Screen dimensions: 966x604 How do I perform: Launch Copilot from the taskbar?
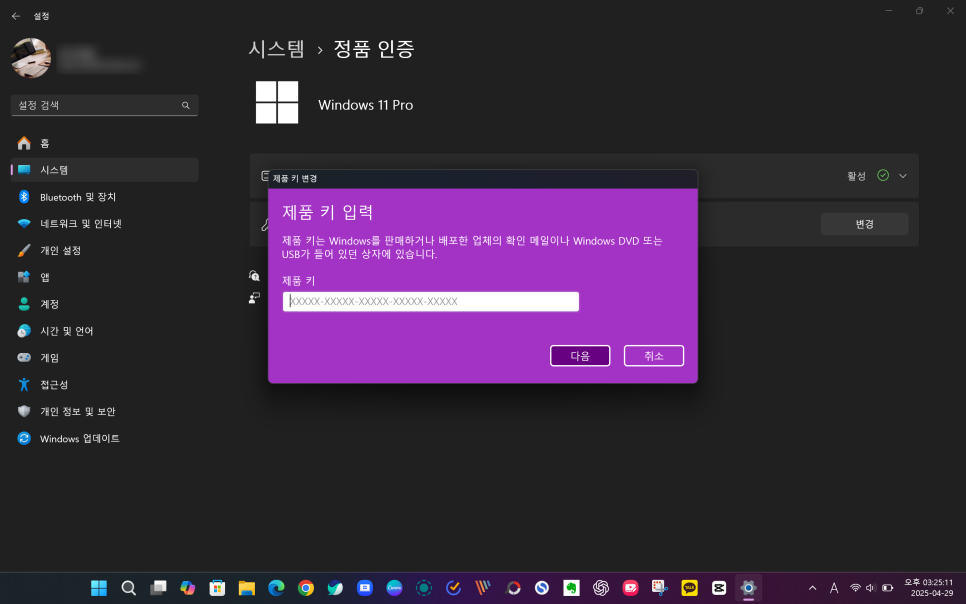187,588
